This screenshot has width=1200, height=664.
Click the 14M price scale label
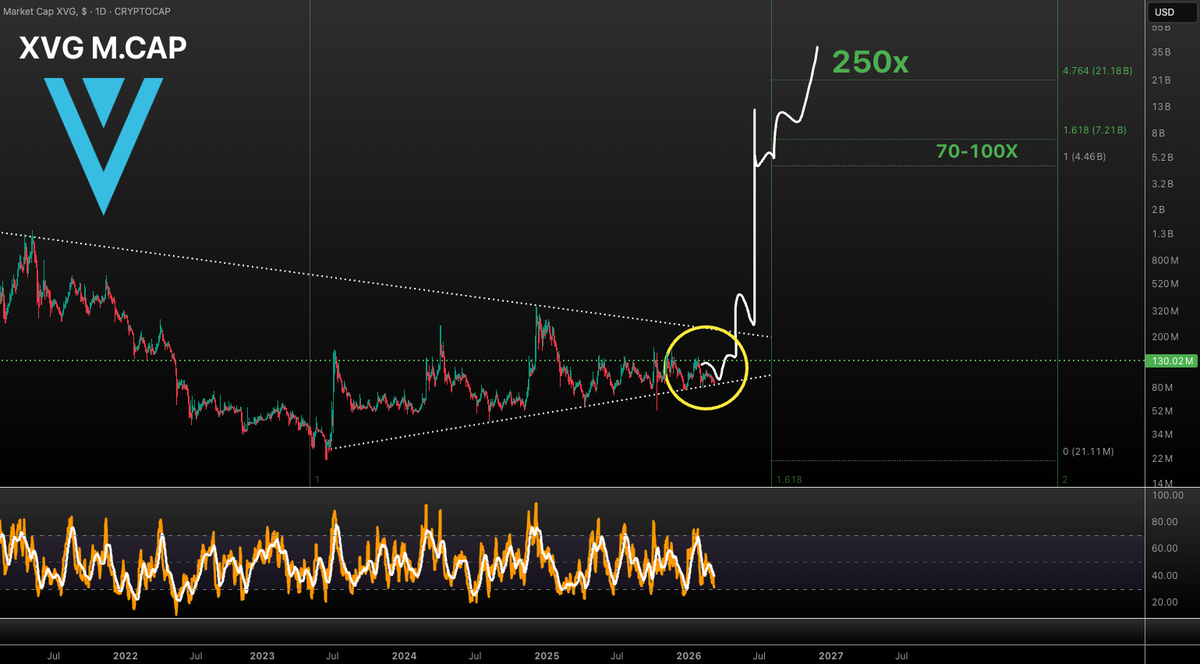coord(1162,483)
